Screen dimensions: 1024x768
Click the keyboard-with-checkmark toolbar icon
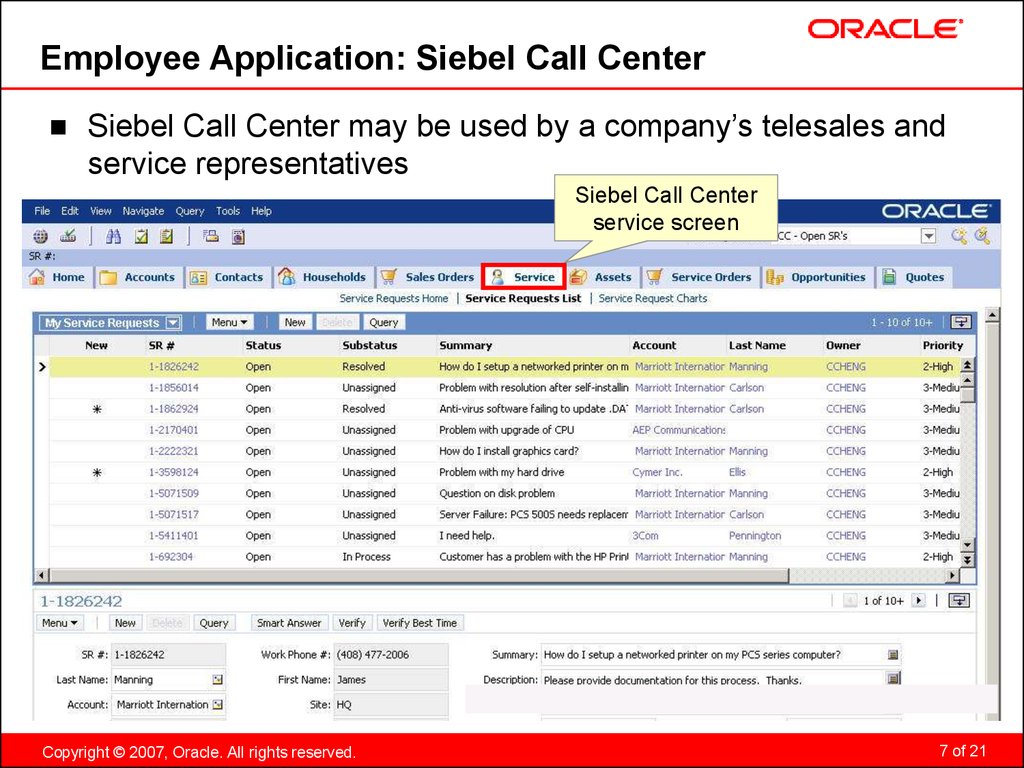pos(68,236)
